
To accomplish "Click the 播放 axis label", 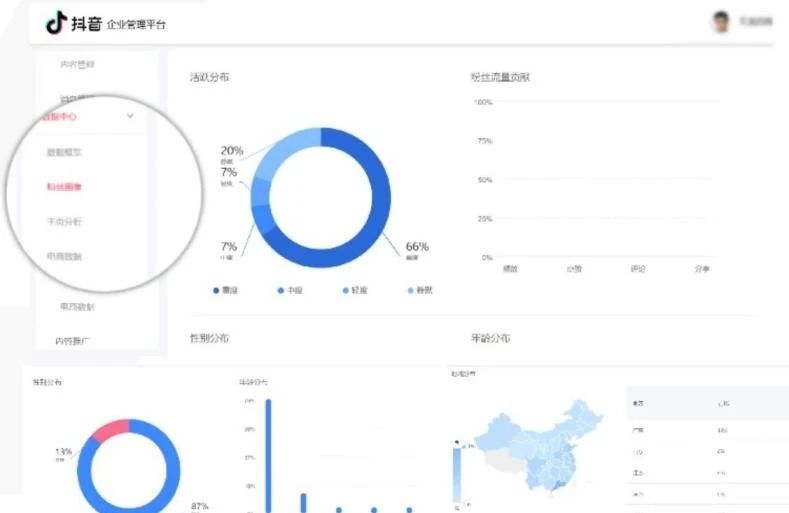I will pos(510,269).
